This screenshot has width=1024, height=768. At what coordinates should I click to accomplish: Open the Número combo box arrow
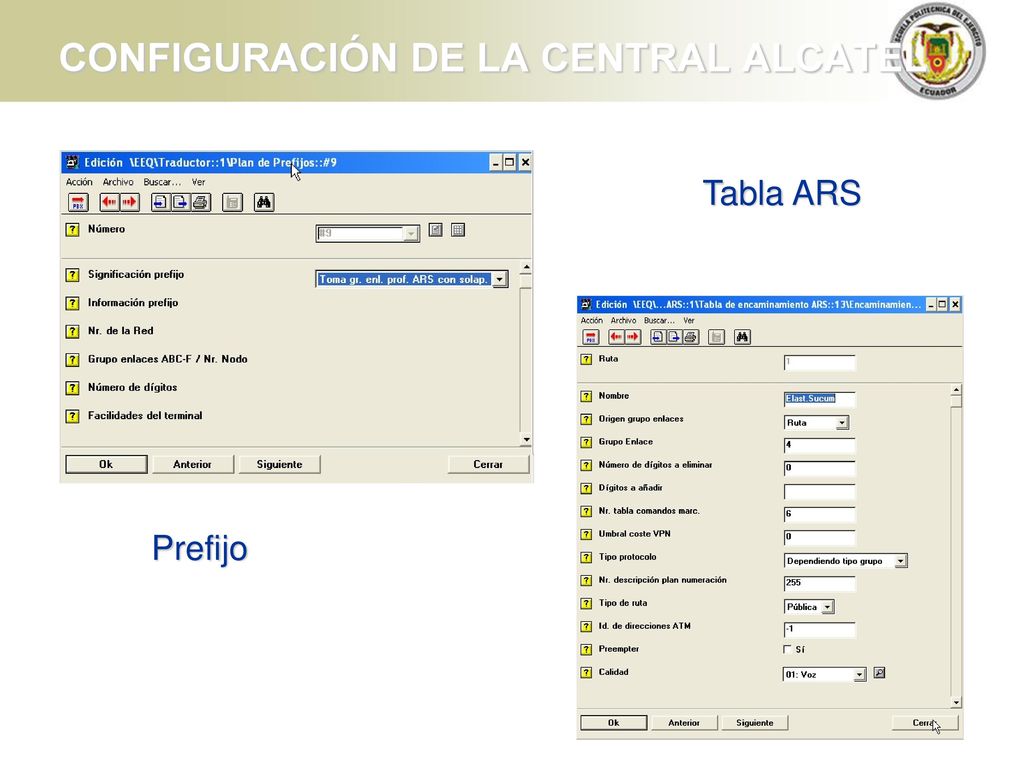click(x=411, y=234)
